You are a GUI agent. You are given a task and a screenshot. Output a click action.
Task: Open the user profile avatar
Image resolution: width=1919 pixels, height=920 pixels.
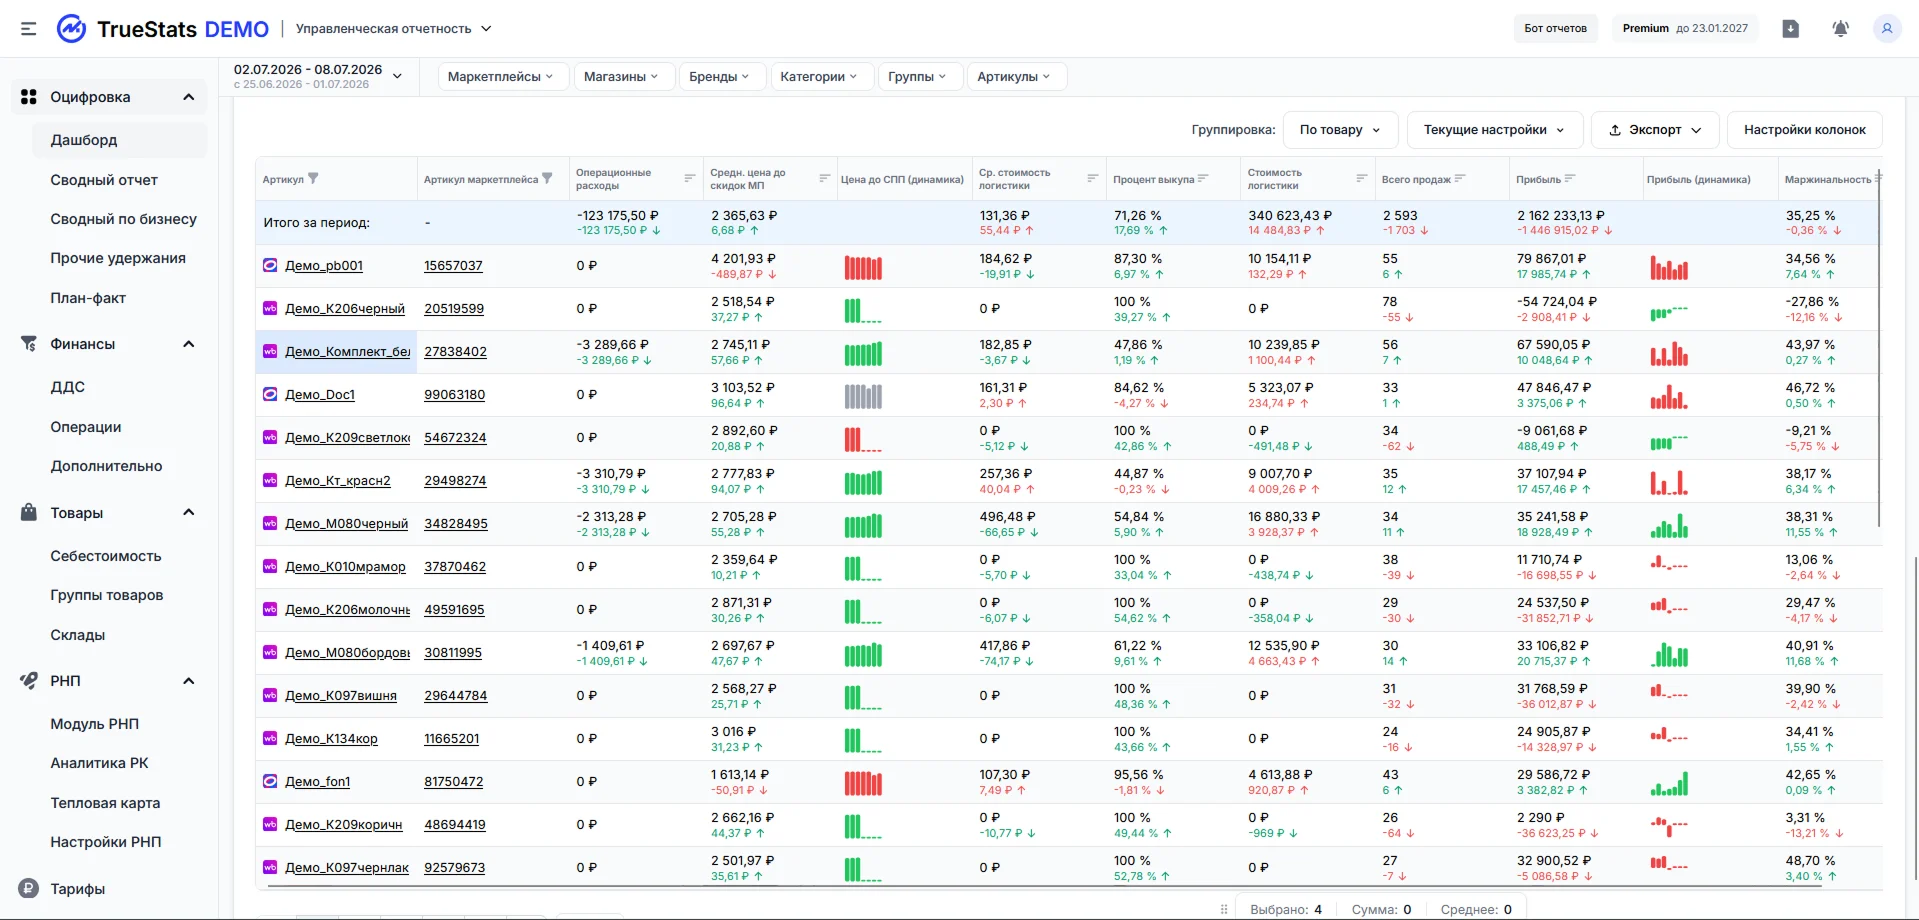tap(1887, 29)
